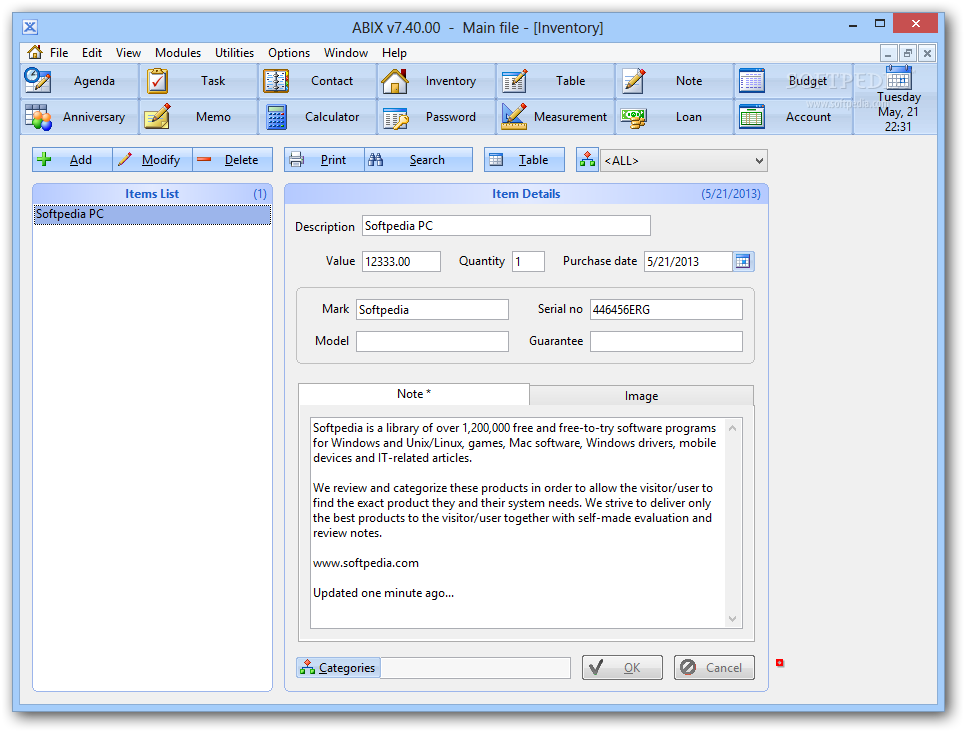Image resolution: width=965 pixels, height=732 pixels.
Task: Open the File menu
Action: (x=59, y=53)
